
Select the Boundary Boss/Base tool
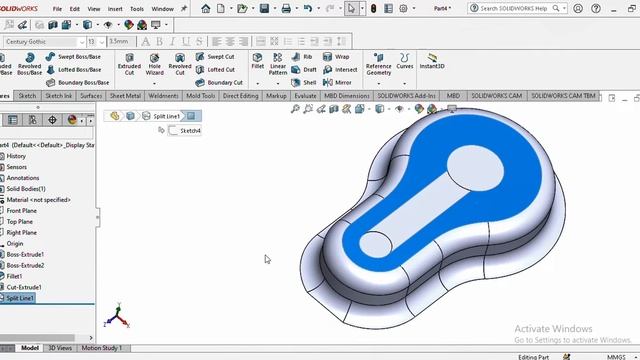click(x=78, y=82)
